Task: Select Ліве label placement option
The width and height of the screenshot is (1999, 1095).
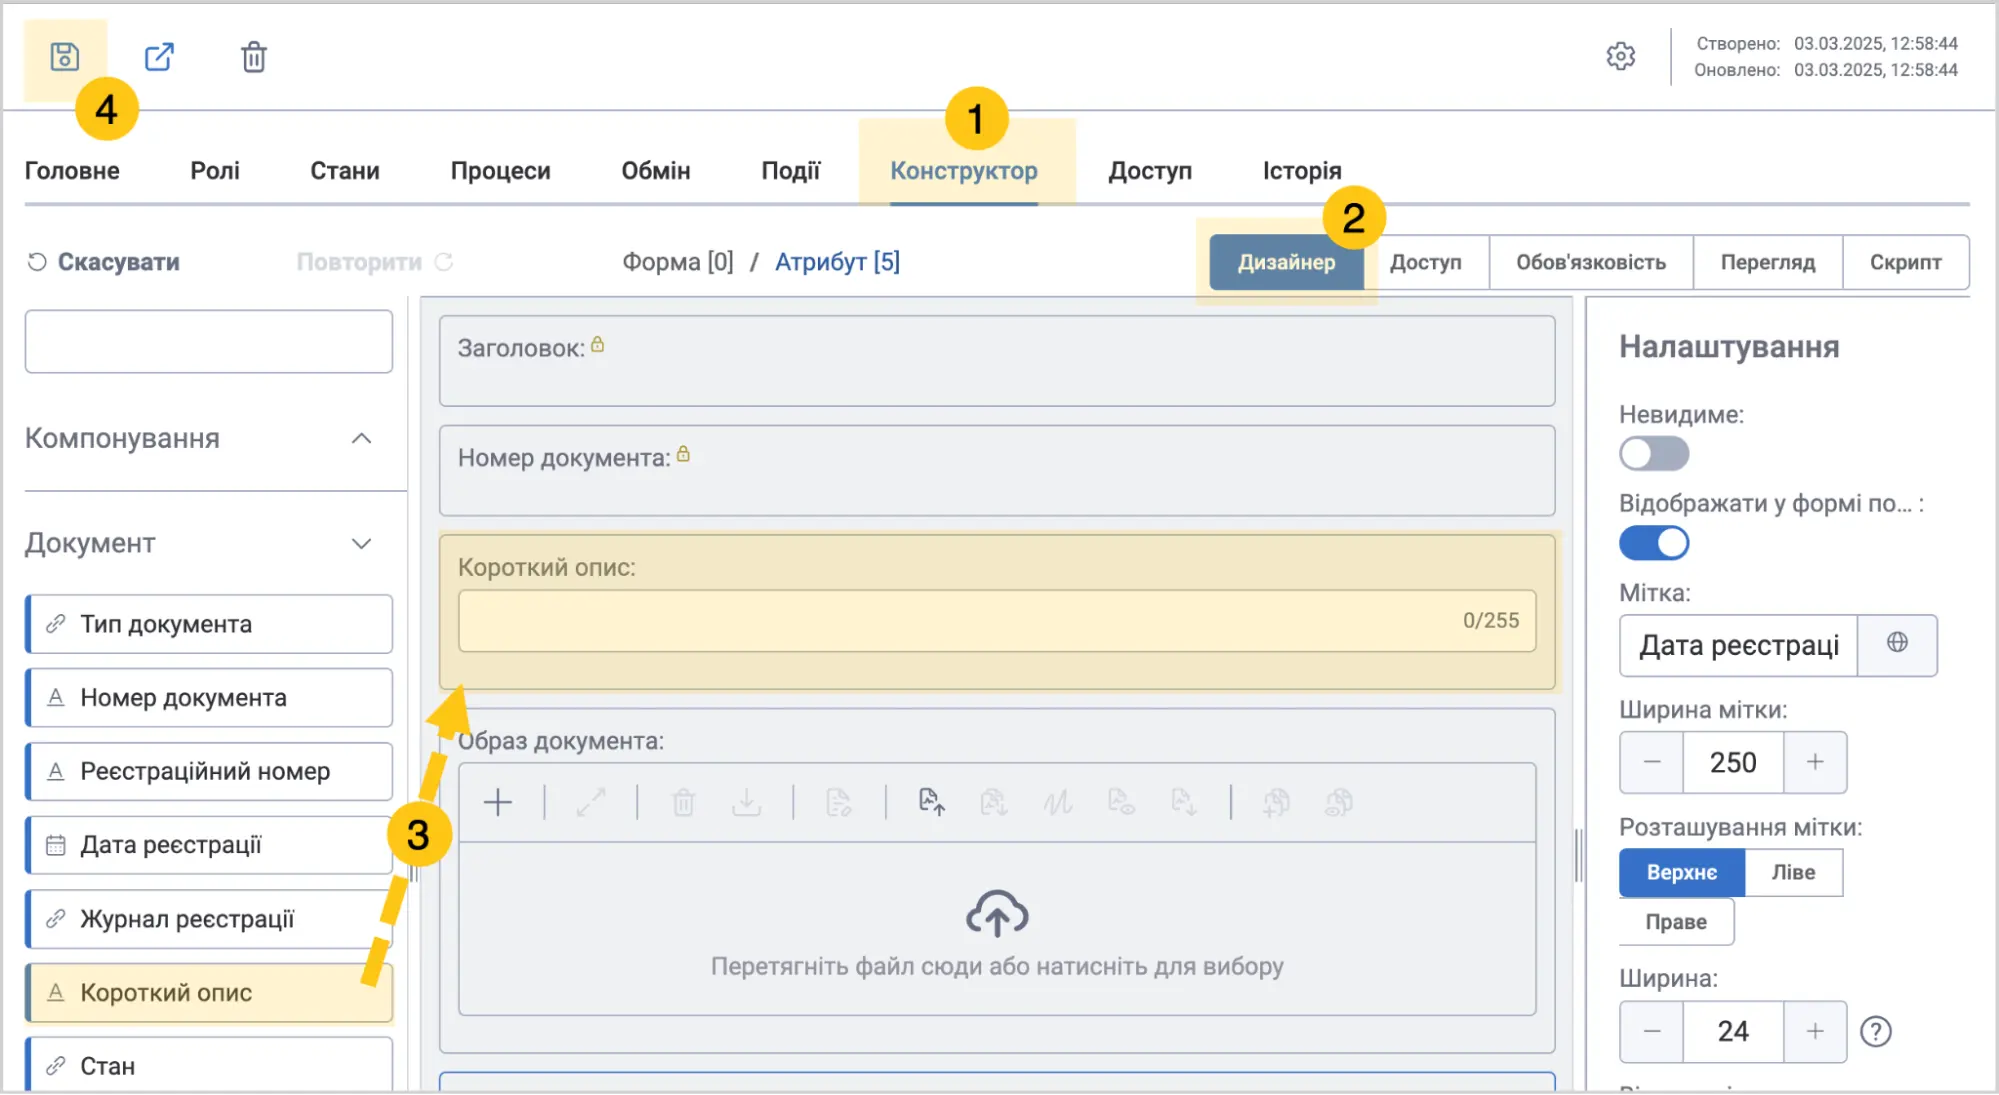Action: (x=1793, y=872)
